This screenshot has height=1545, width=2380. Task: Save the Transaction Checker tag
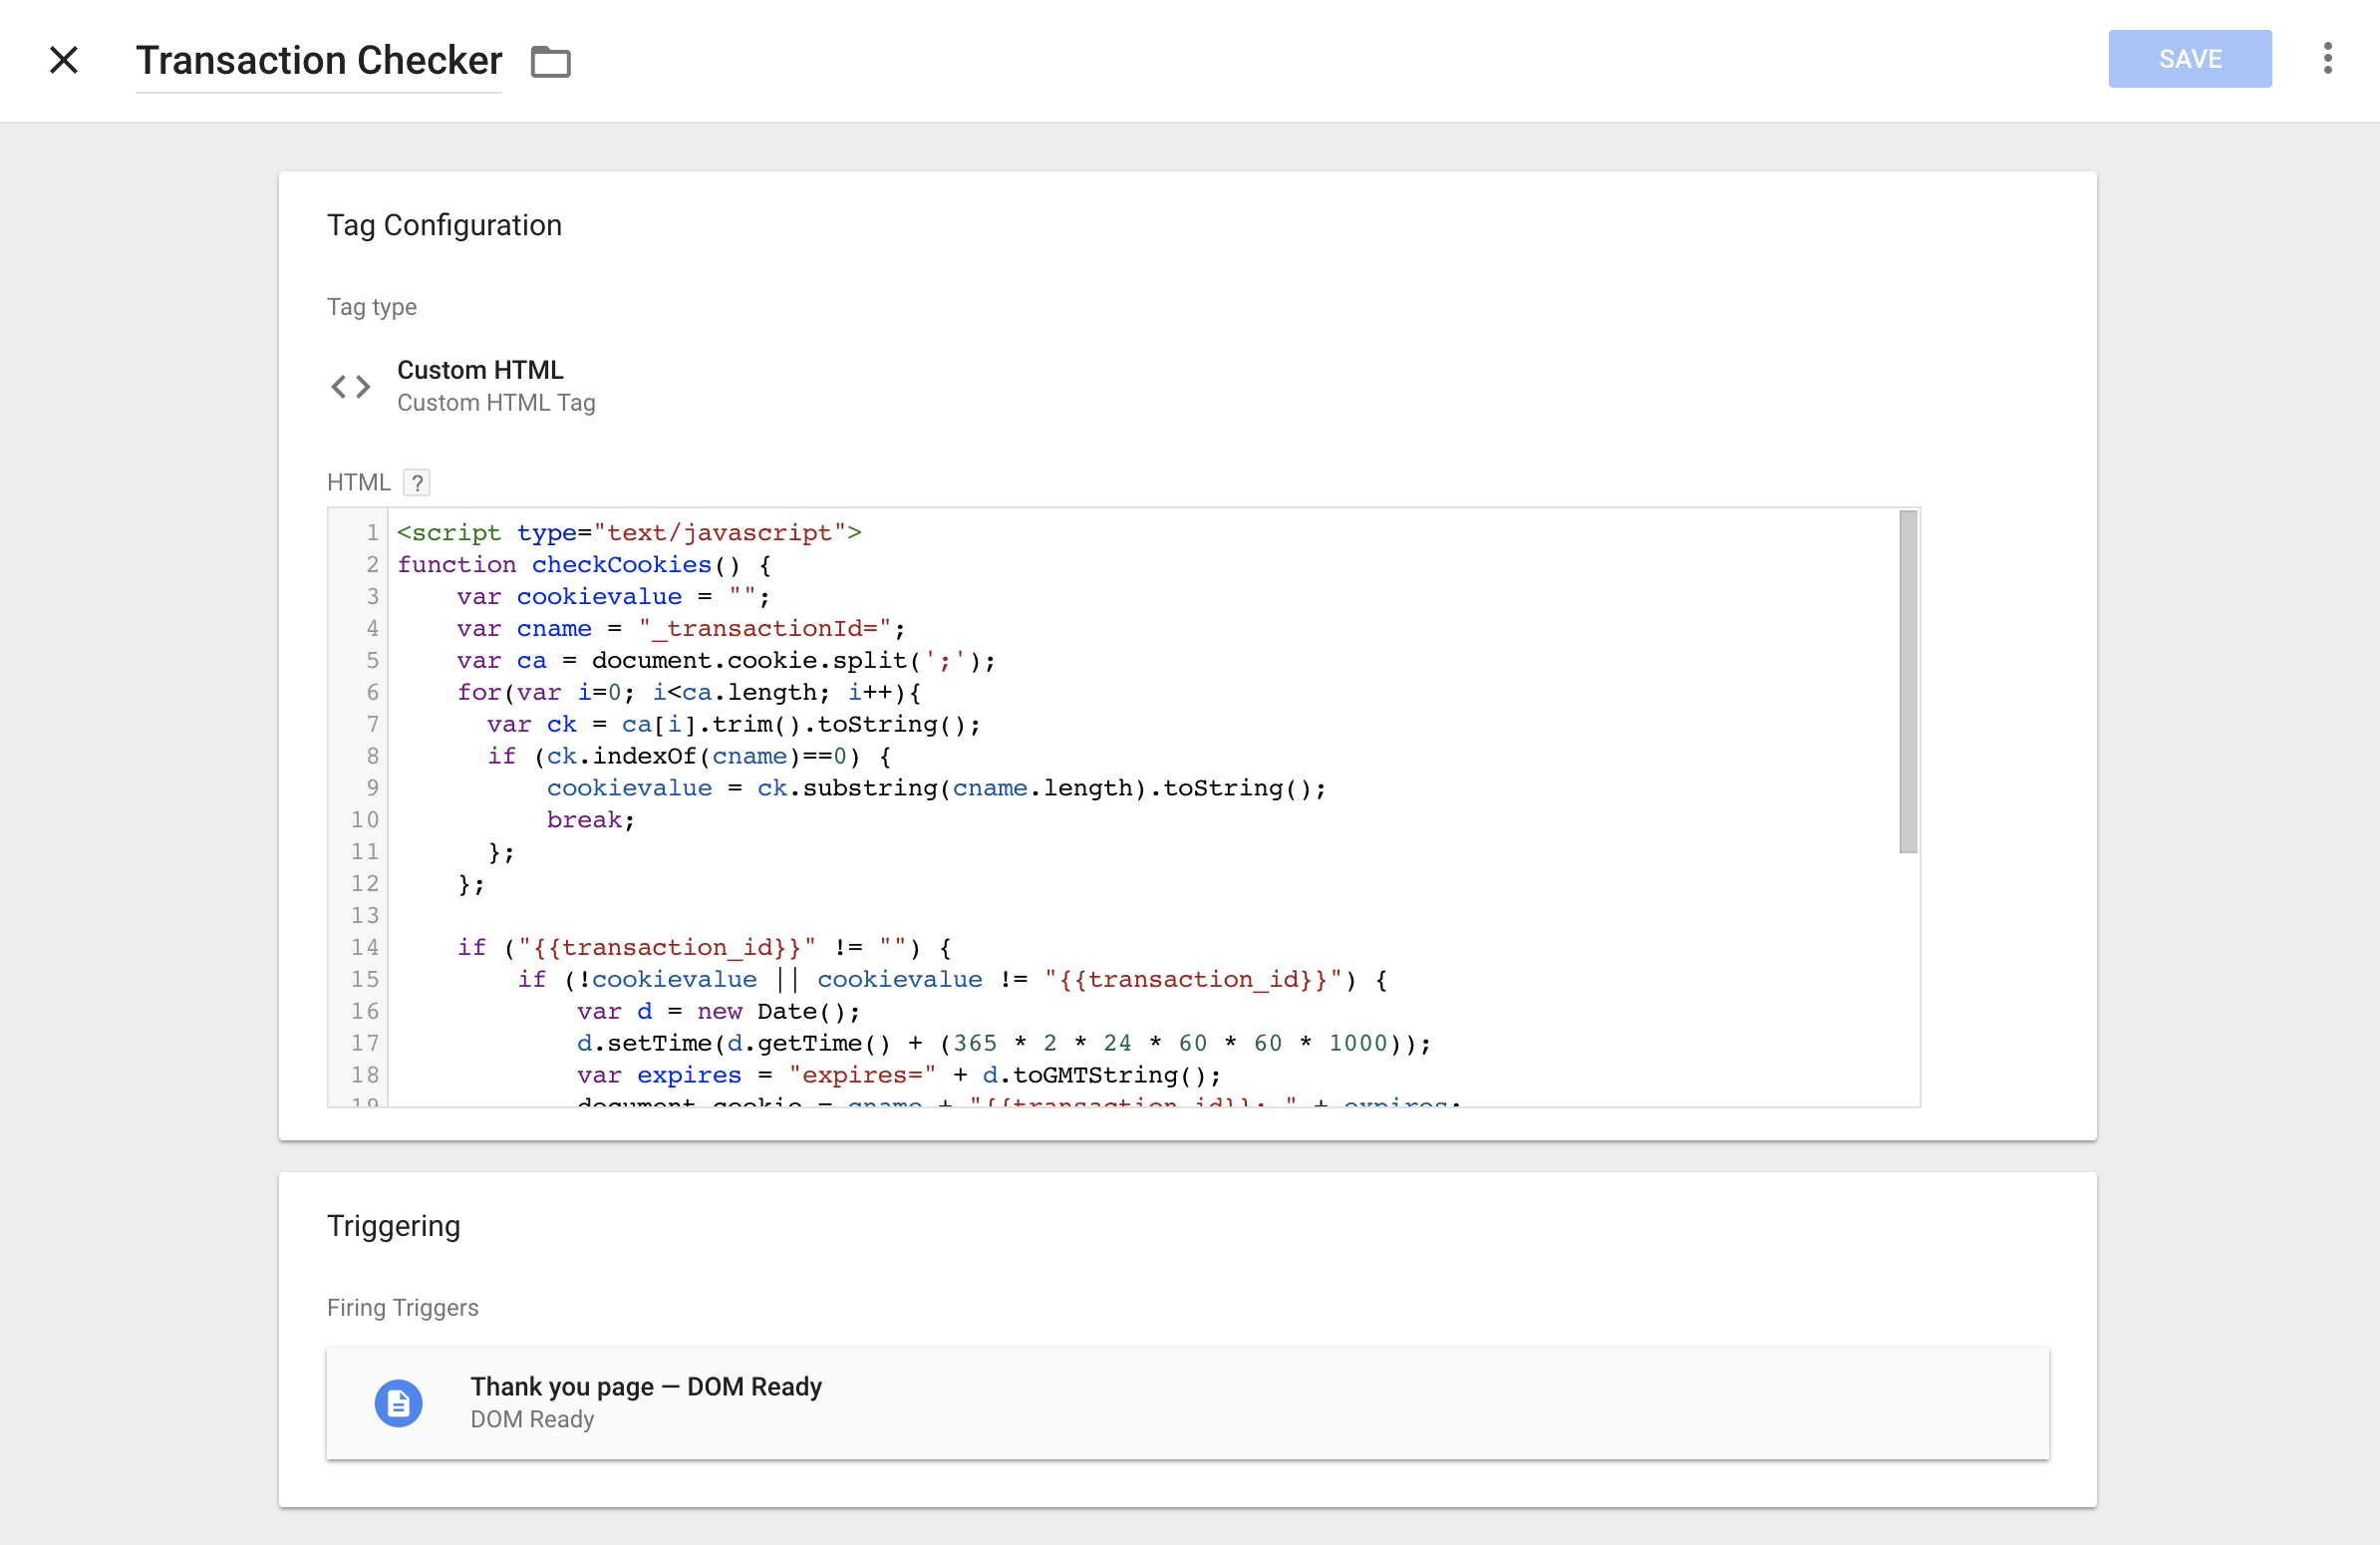pos(2190,59)
